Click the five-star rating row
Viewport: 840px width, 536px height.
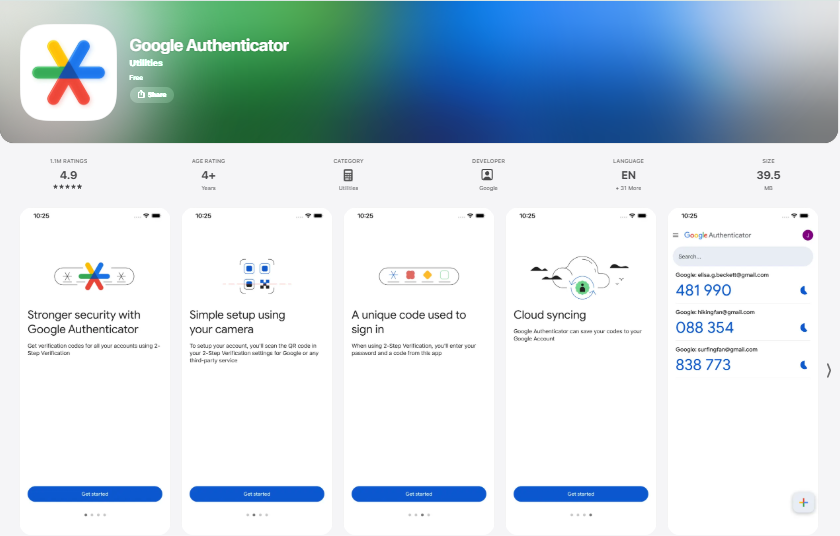[x=68, y=187]
